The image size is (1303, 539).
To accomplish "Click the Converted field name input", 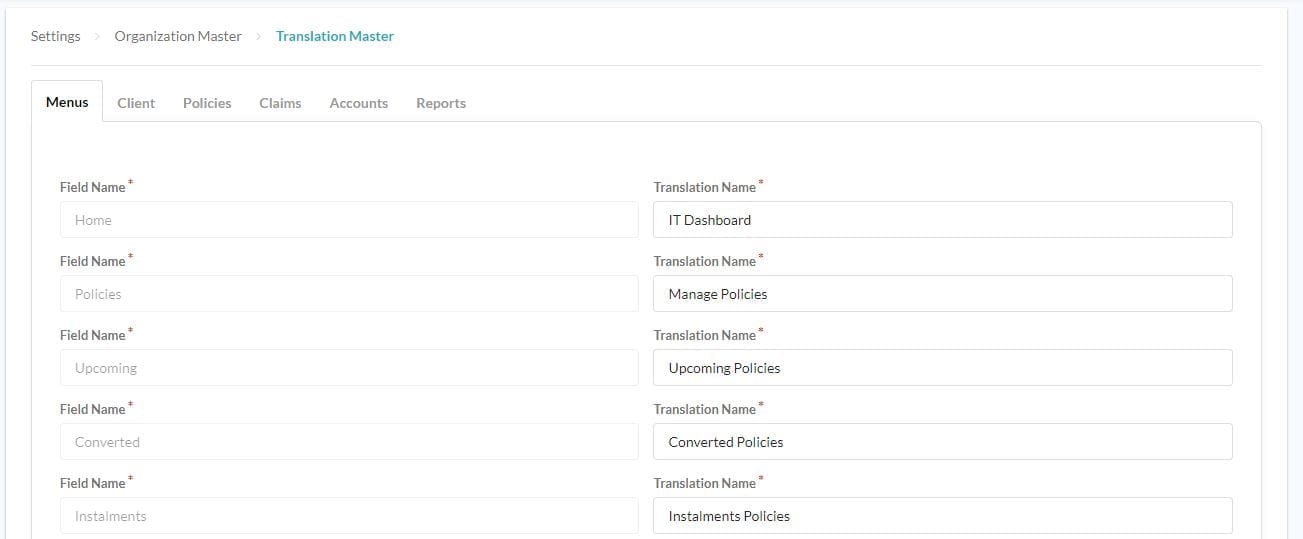I will coord(348,442).
